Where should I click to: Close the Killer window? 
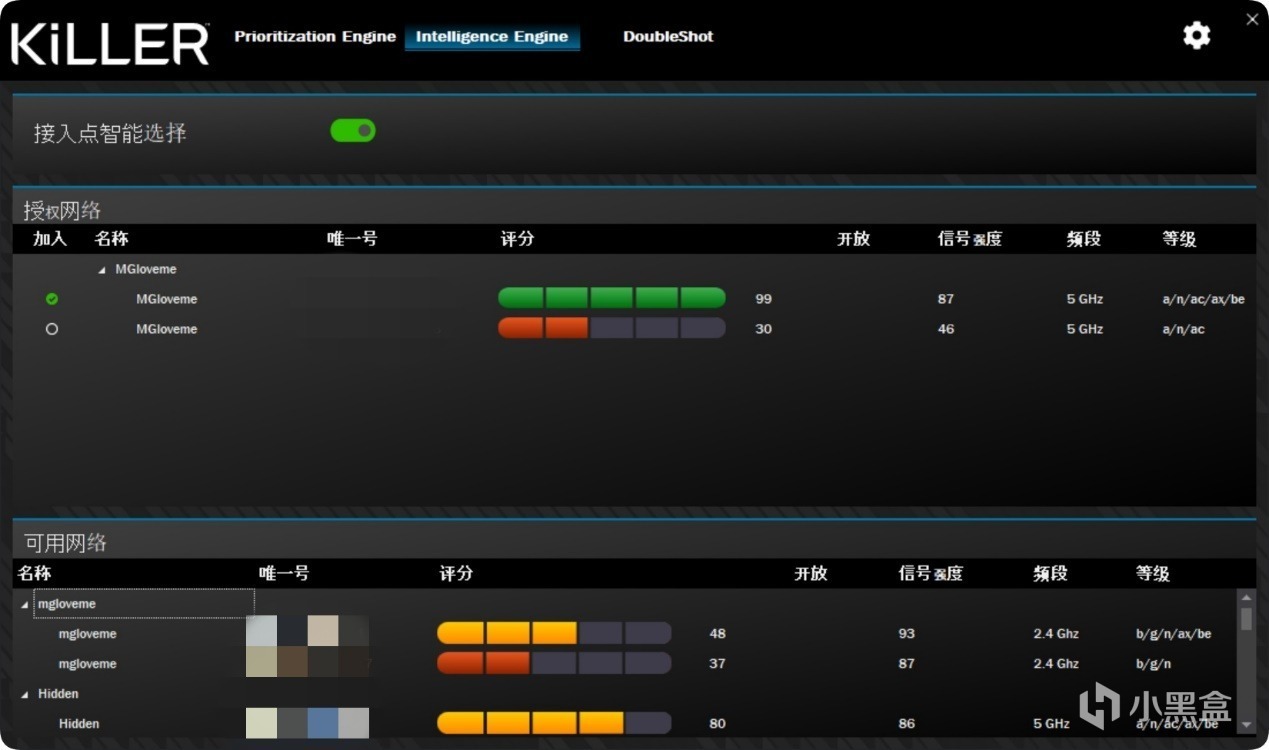[1252, 19]
